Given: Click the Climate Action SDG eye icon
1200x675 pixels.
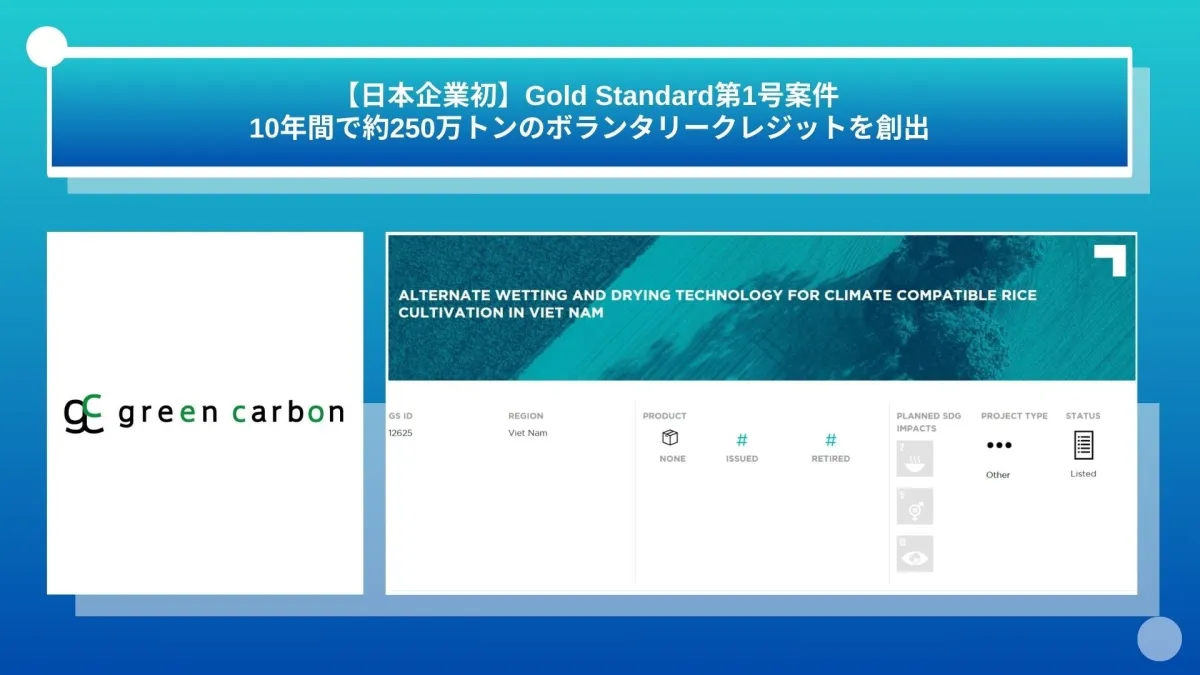Looking at the screenshot, I should [914, 554].
